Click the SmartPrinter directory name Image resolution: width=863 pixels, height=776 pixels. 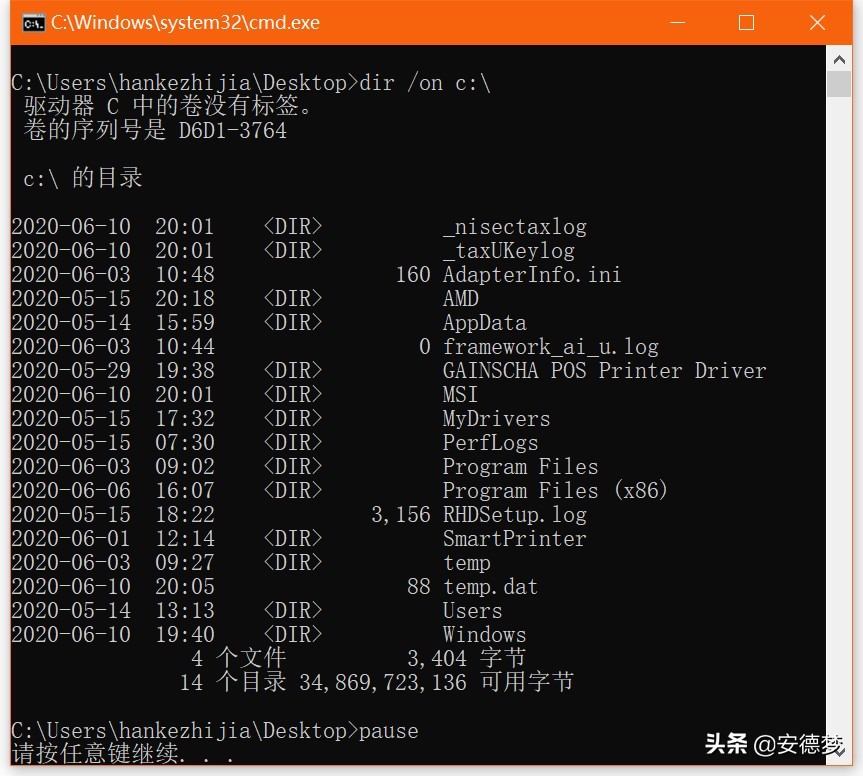(x=515, y=539)
